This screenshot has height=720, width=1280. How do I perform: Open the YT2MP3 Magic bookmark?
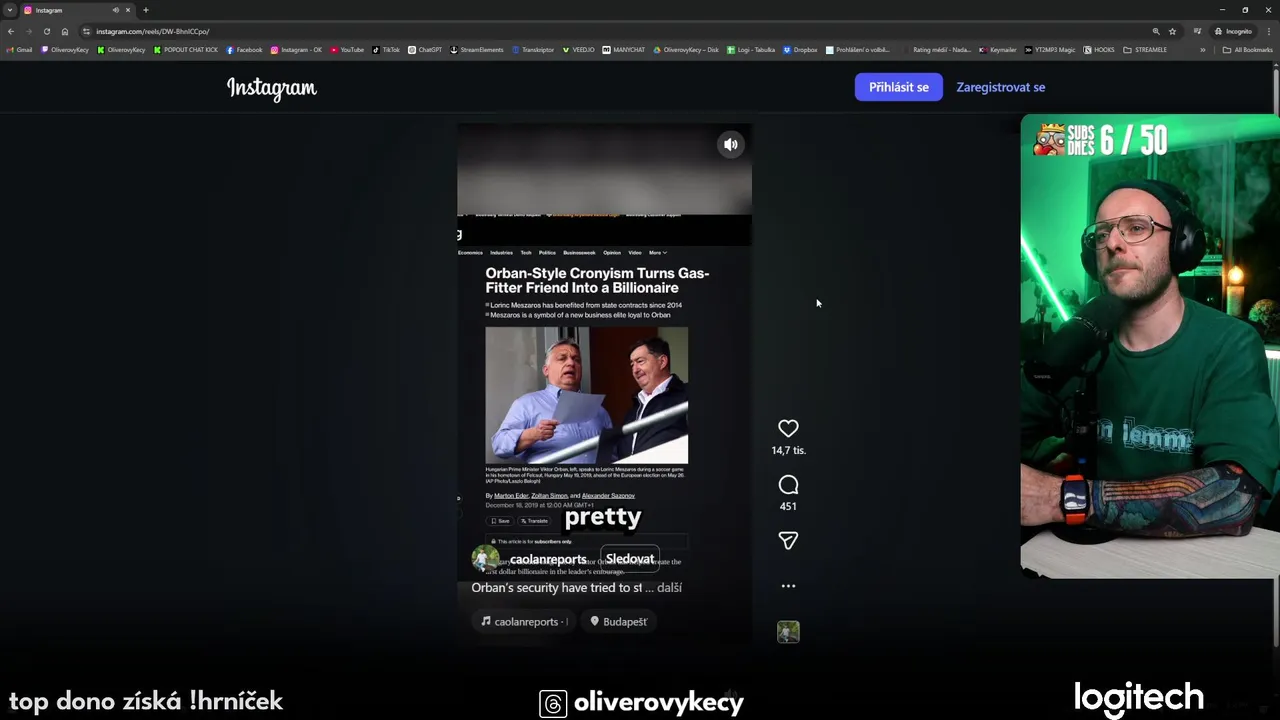(x=1050, y=50)
